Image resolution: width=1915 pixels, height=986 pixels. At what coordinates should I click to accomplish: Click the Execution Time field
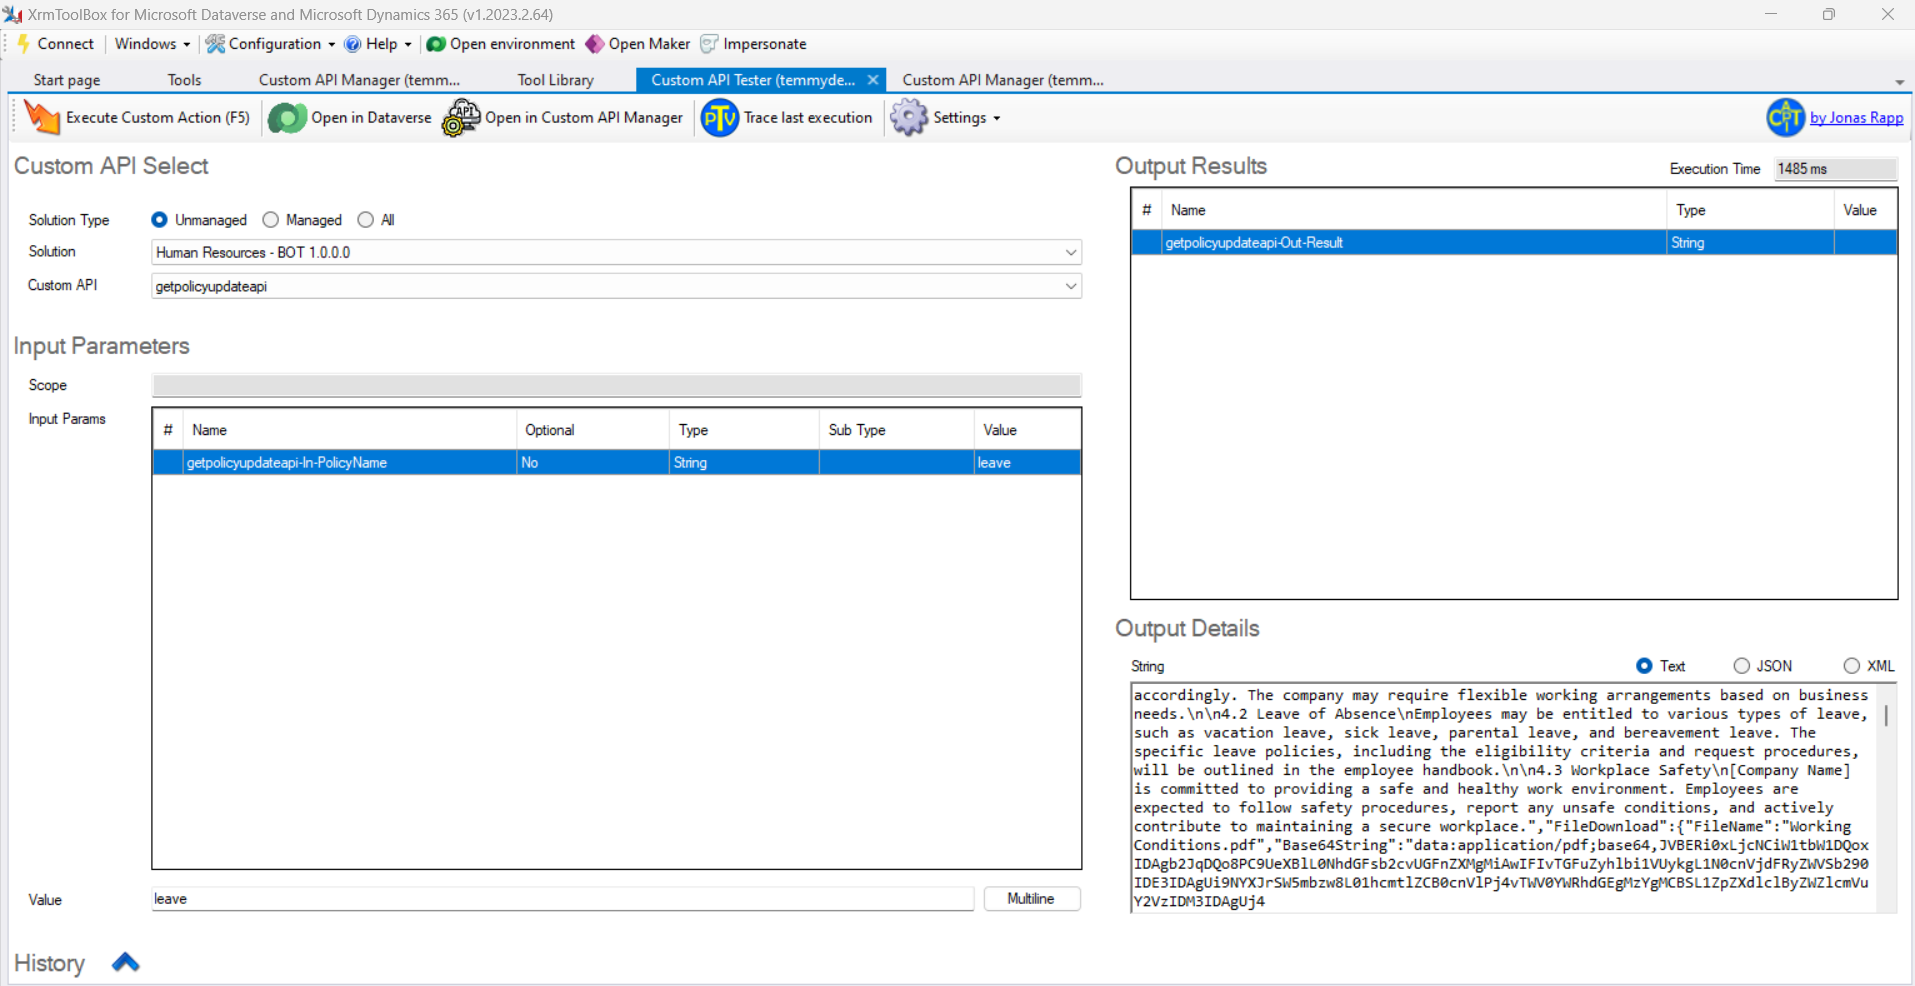click(1835, 169)
